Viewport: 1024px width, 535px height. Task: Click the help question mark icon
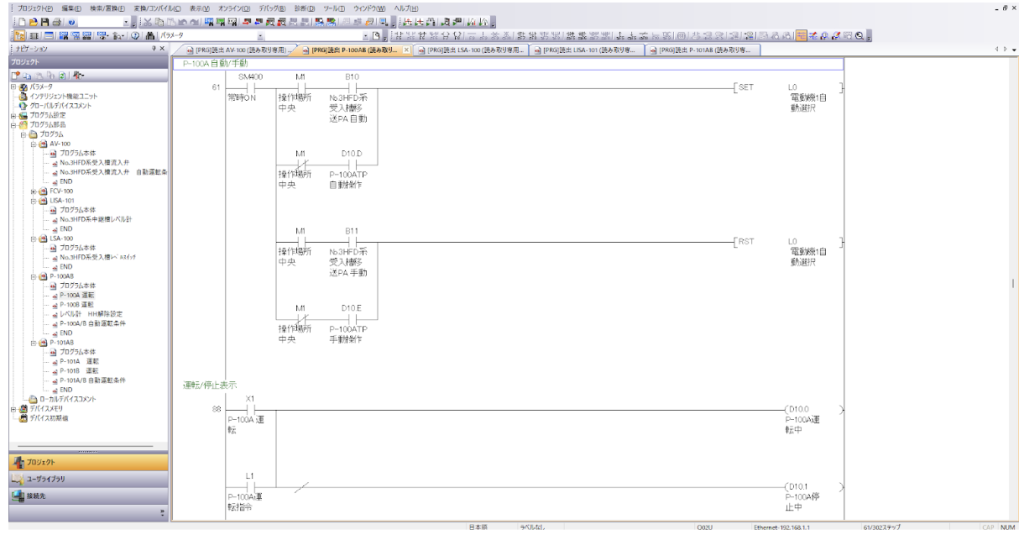[x=71, y=22]
